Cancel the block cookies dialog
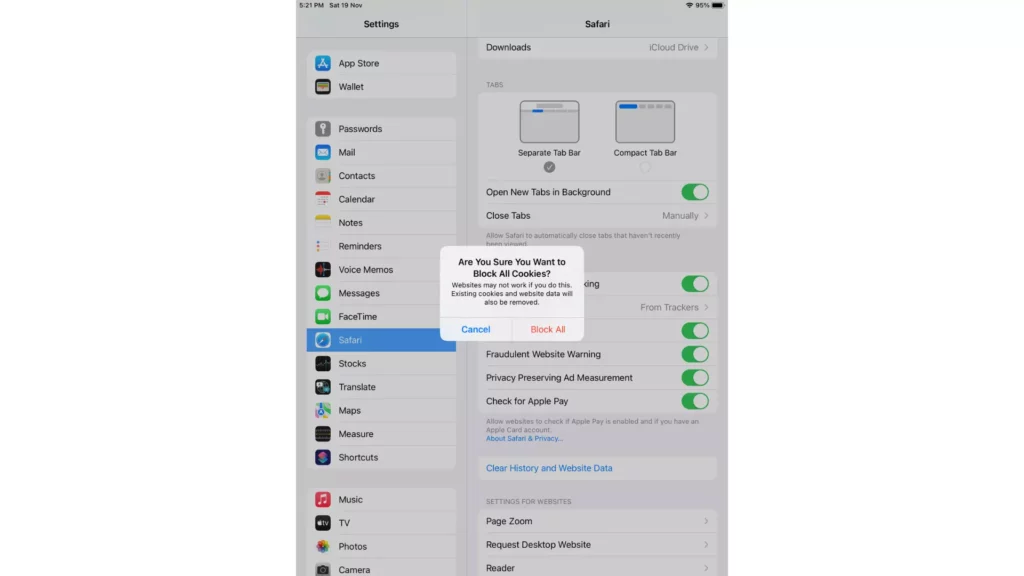Screen dimensions: 1024x576 475,330
